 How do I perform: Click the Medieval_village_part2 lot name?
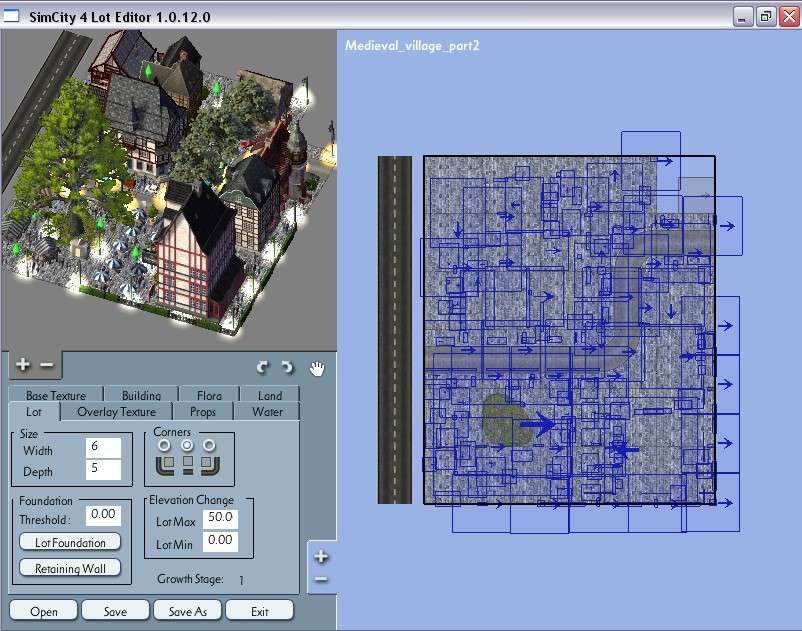point(412,46)
